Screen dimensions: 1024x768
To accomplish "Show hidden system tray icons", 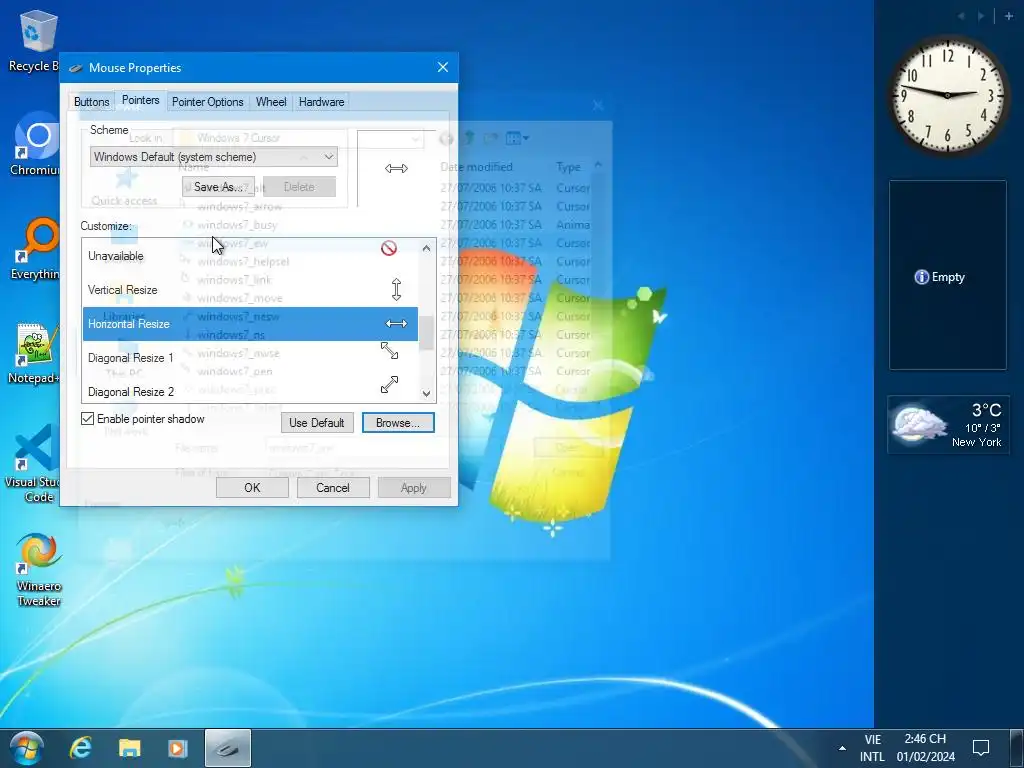I will tap(842, 748).
